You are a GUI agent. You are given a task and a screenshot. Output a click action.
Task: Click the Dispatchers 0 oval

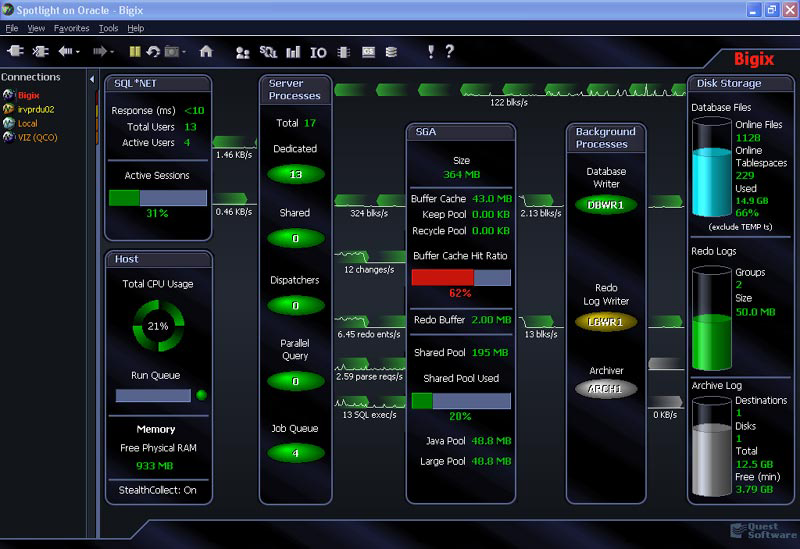pyautogui.click(x=296, y=306)
